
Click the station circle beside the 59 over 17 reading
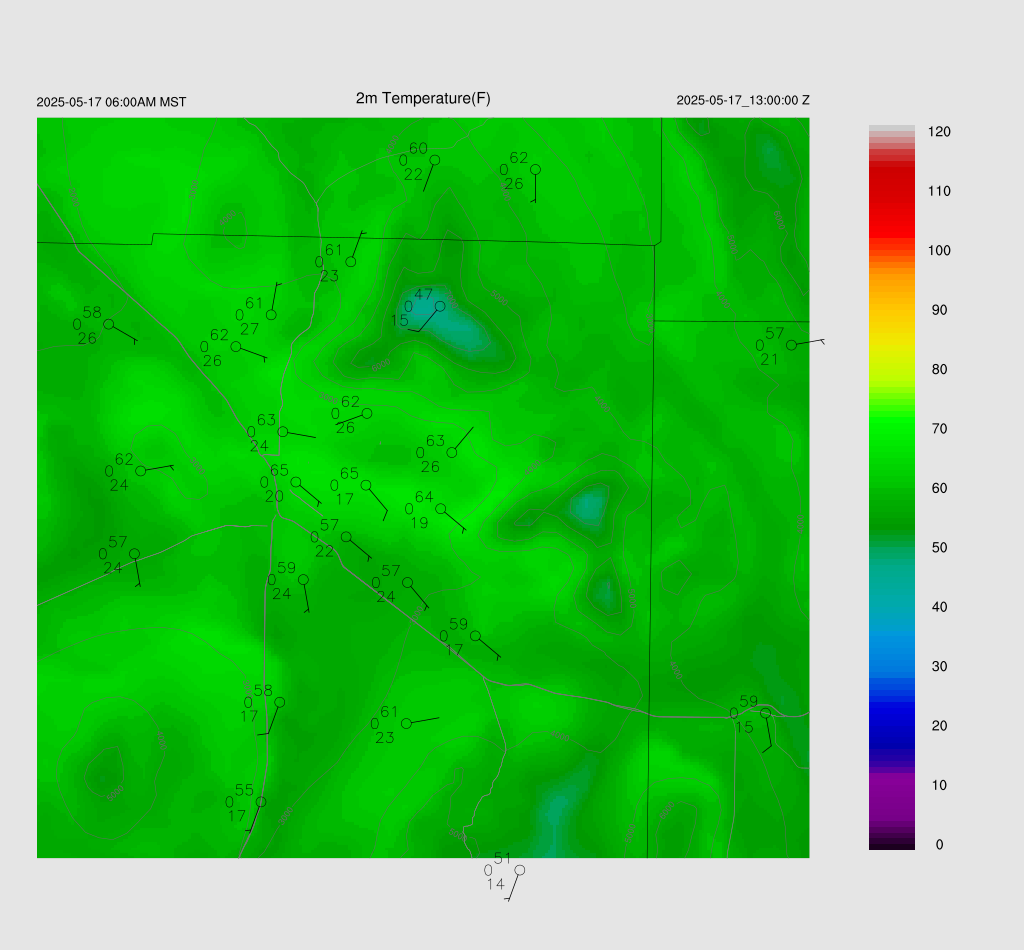pos(475,636)
